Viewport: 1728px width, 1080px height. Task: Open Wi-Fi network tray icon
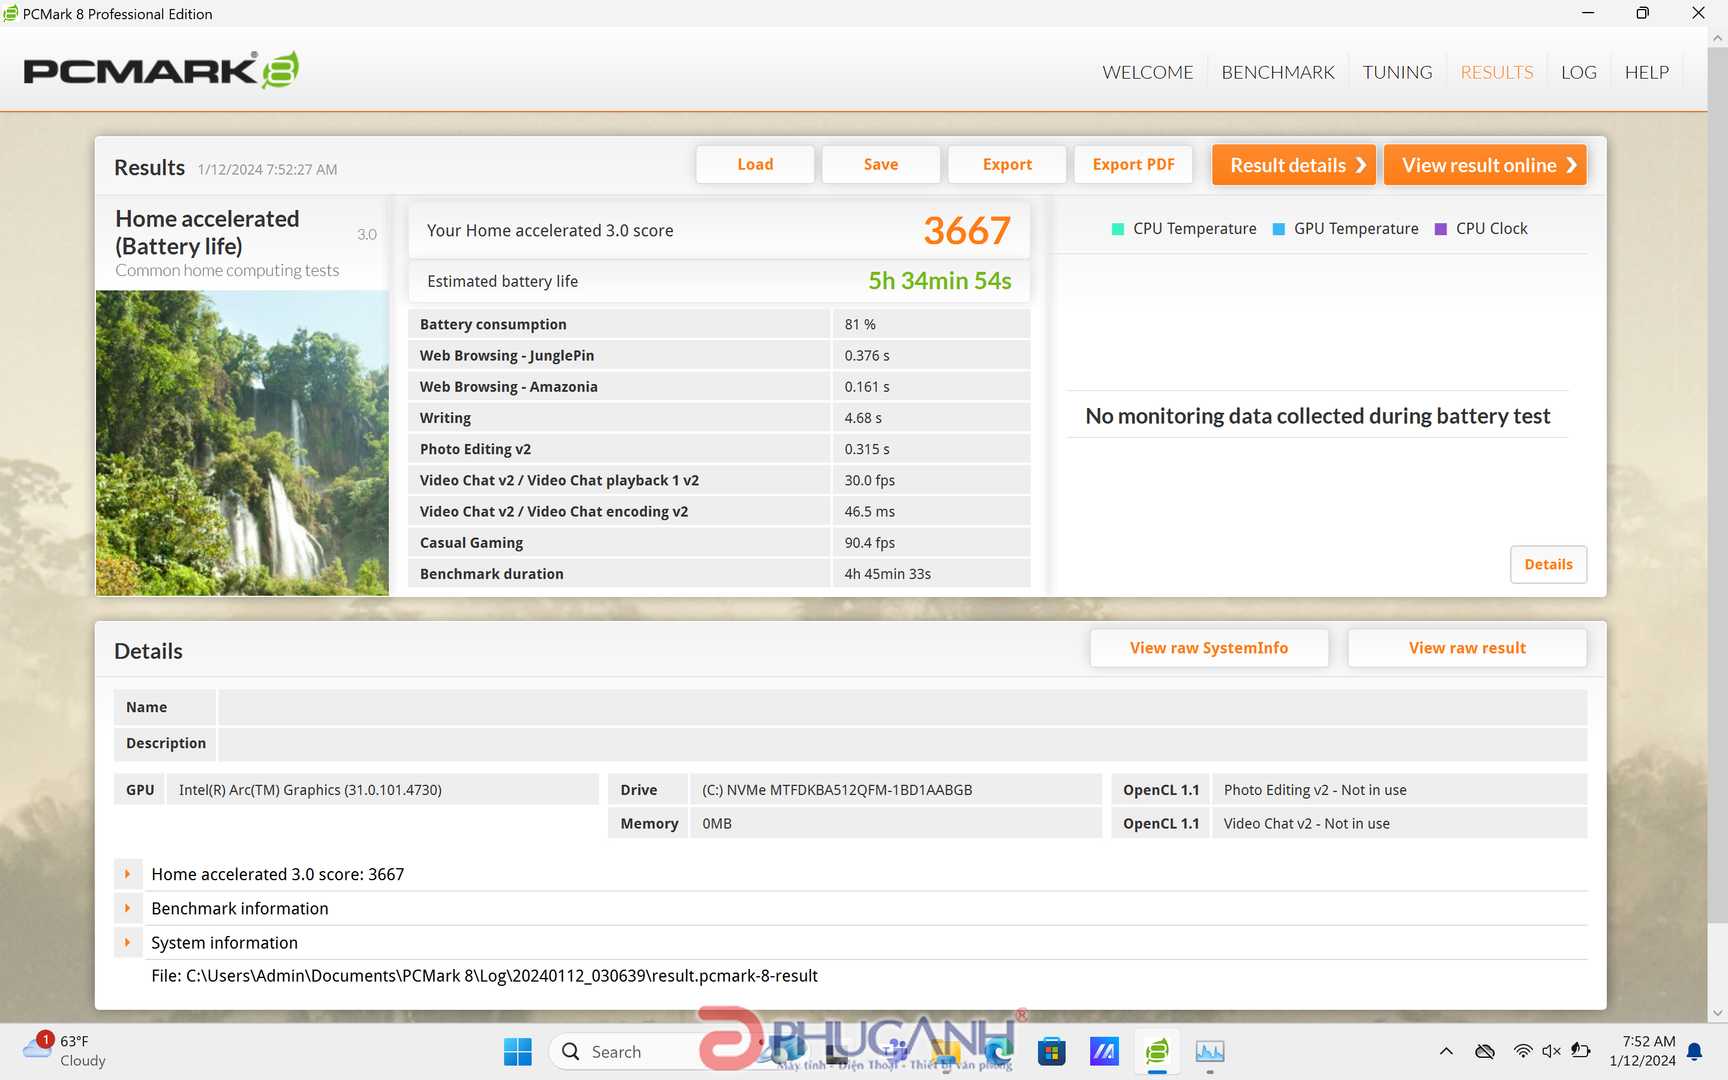click(x=1523, y=1051)
